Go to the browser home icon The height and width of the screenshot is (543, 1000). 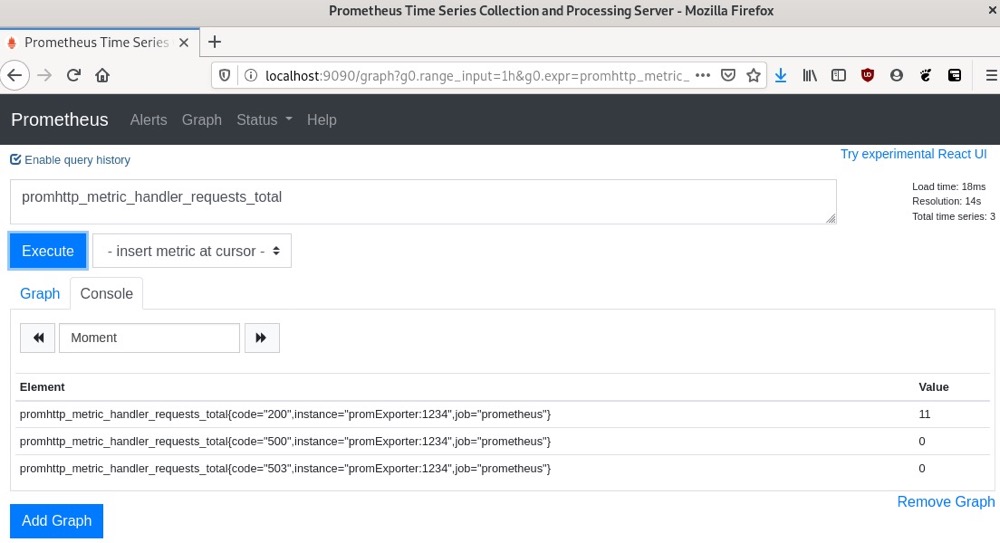point(102,75)
